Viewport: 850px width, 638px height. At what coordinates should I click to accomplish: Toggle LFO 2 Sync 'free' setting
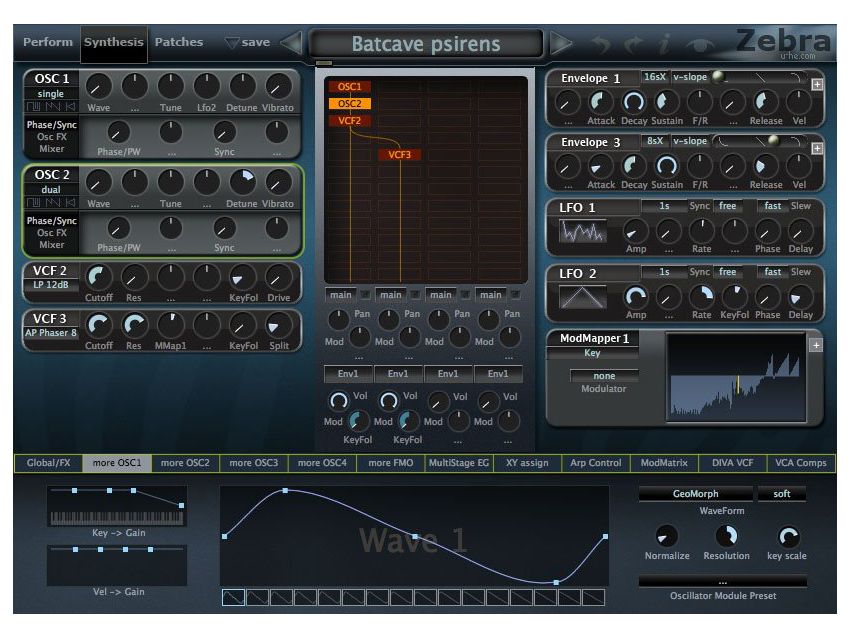click(x=727, y=272)
